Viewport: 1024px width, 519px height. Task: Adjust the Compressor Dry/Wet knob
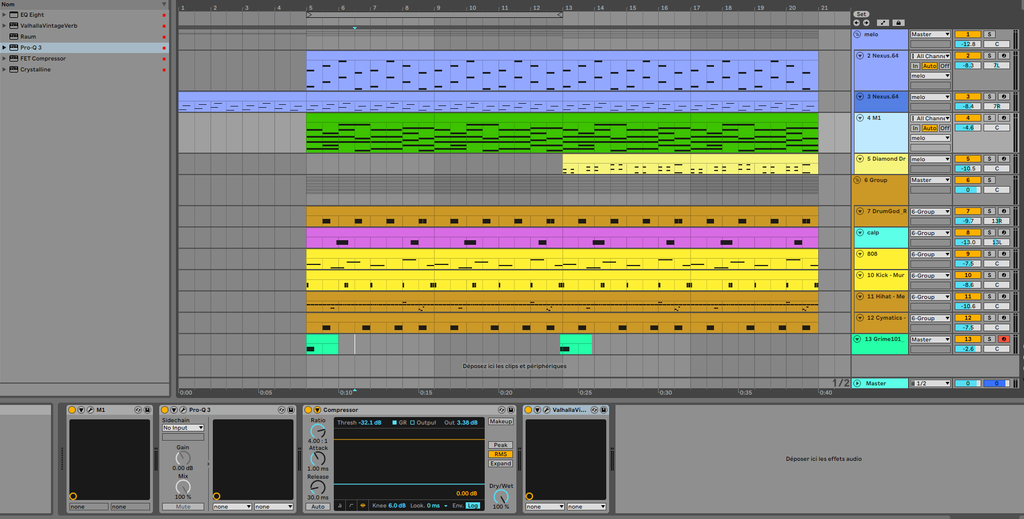(x=501, y=497)
